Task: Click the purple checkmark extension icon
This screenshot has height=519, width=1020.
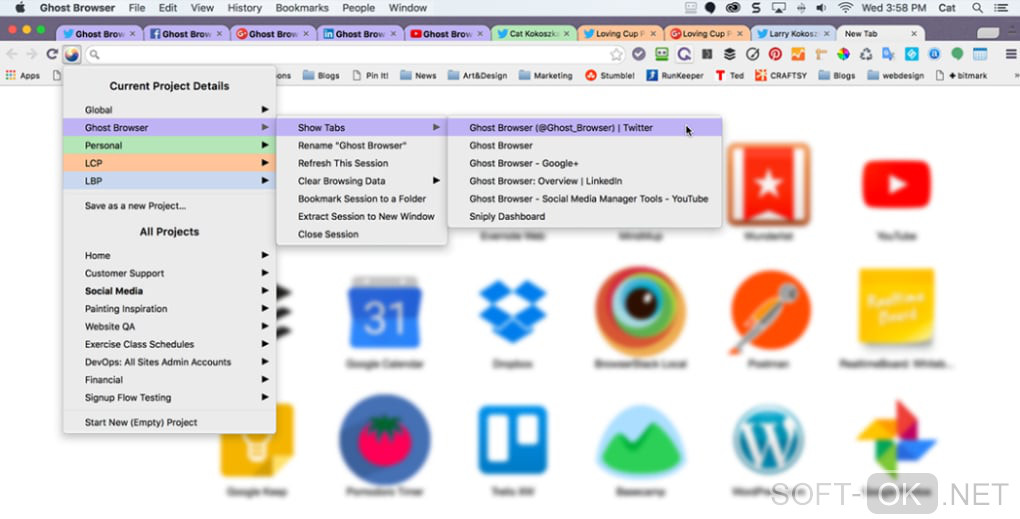Action: [639, 54]
